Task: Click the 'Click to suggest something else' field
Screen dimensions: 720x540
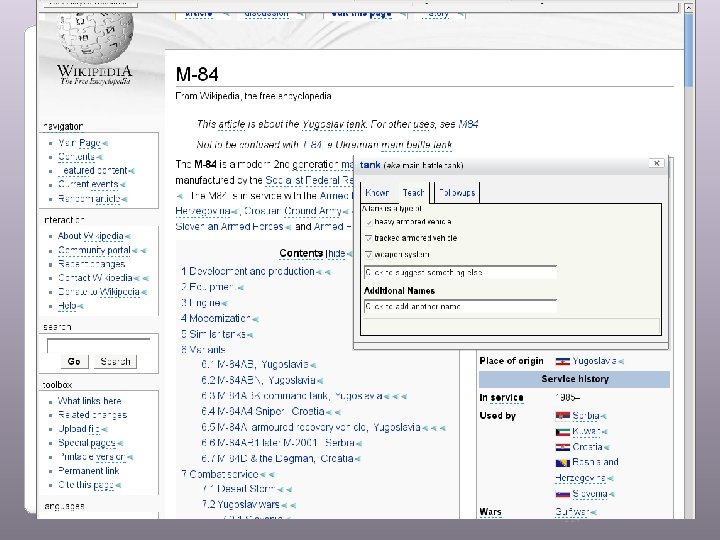Action: (x=460, y=273)
